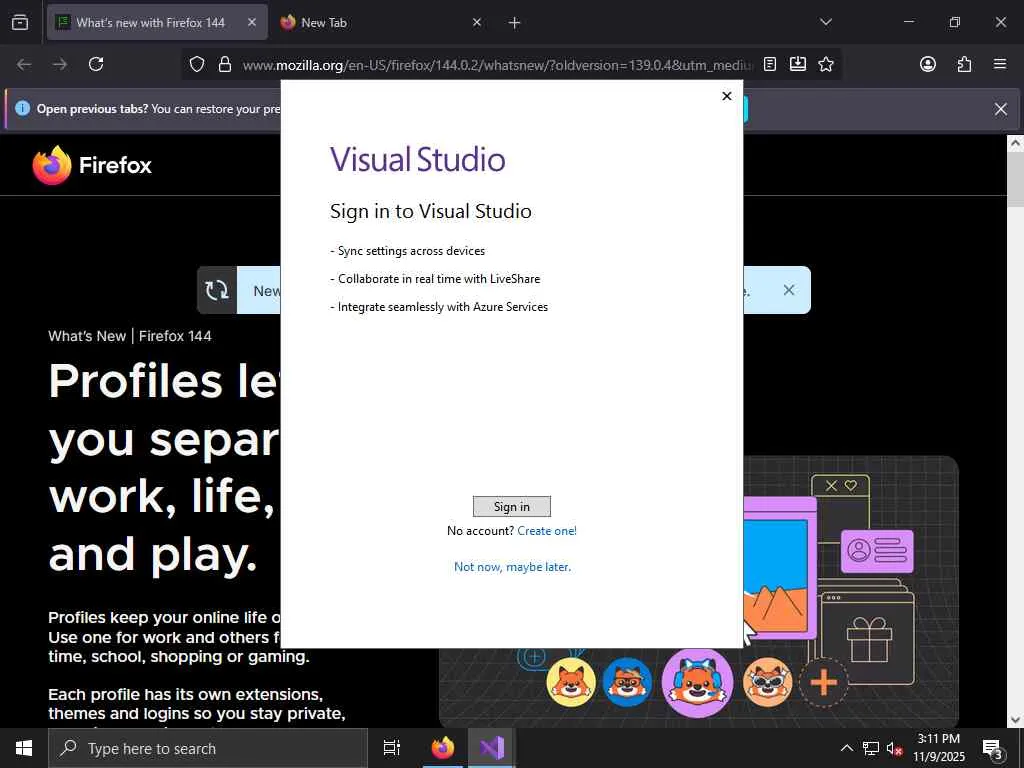Dismiss the 'Open previous tabs?' notification bar

pos(1000,109)
